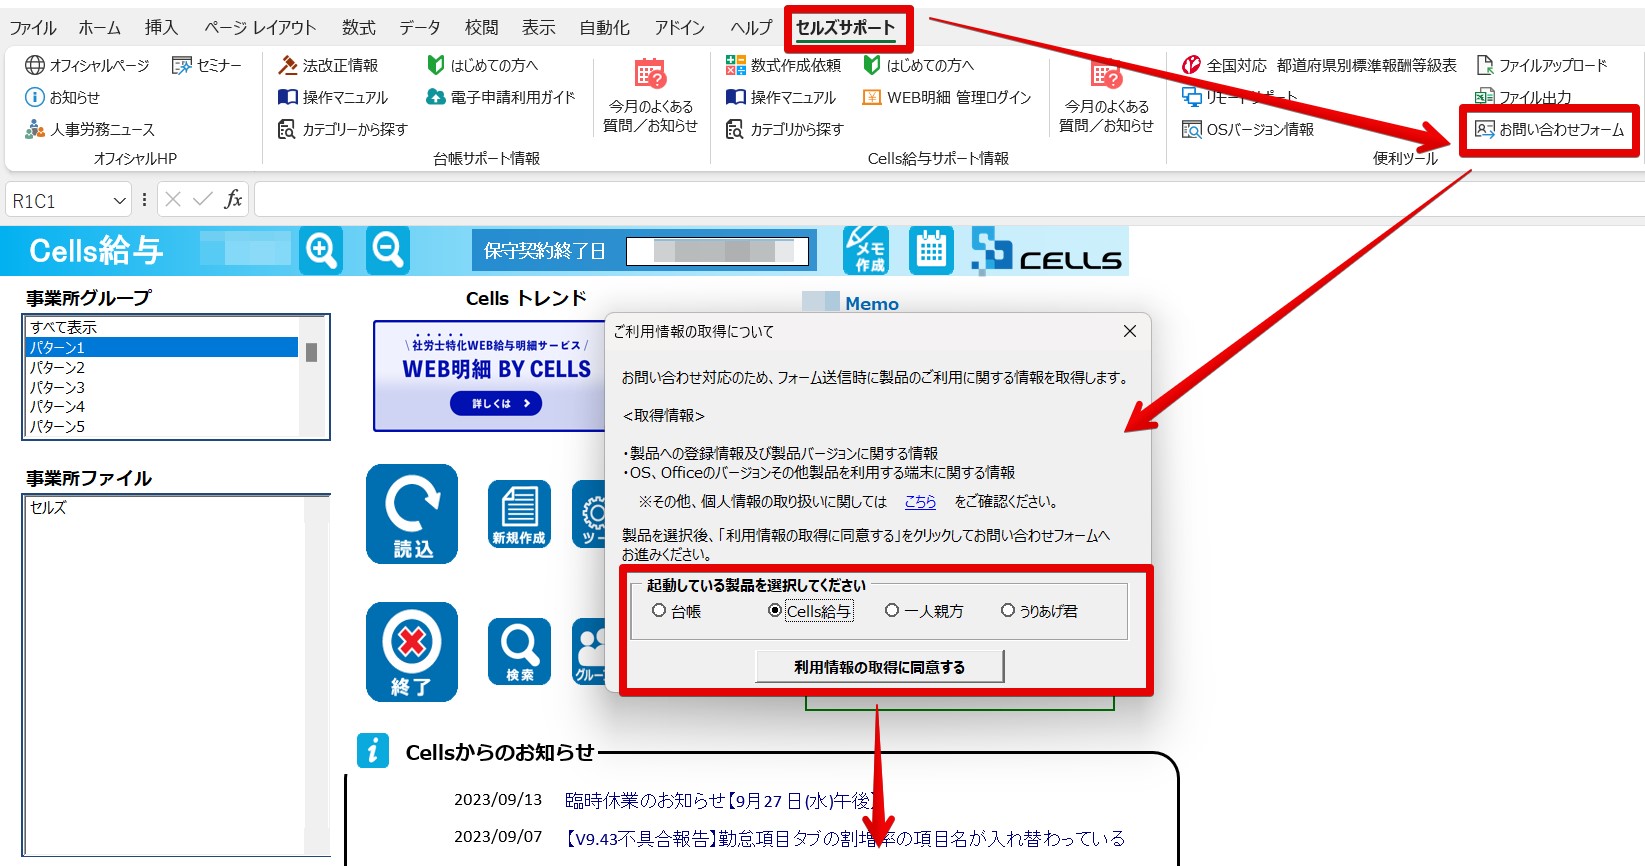Open the 数式 tab
This screenshot has height=866, width=1645.
pyautogui.click(x=359, y=28)
